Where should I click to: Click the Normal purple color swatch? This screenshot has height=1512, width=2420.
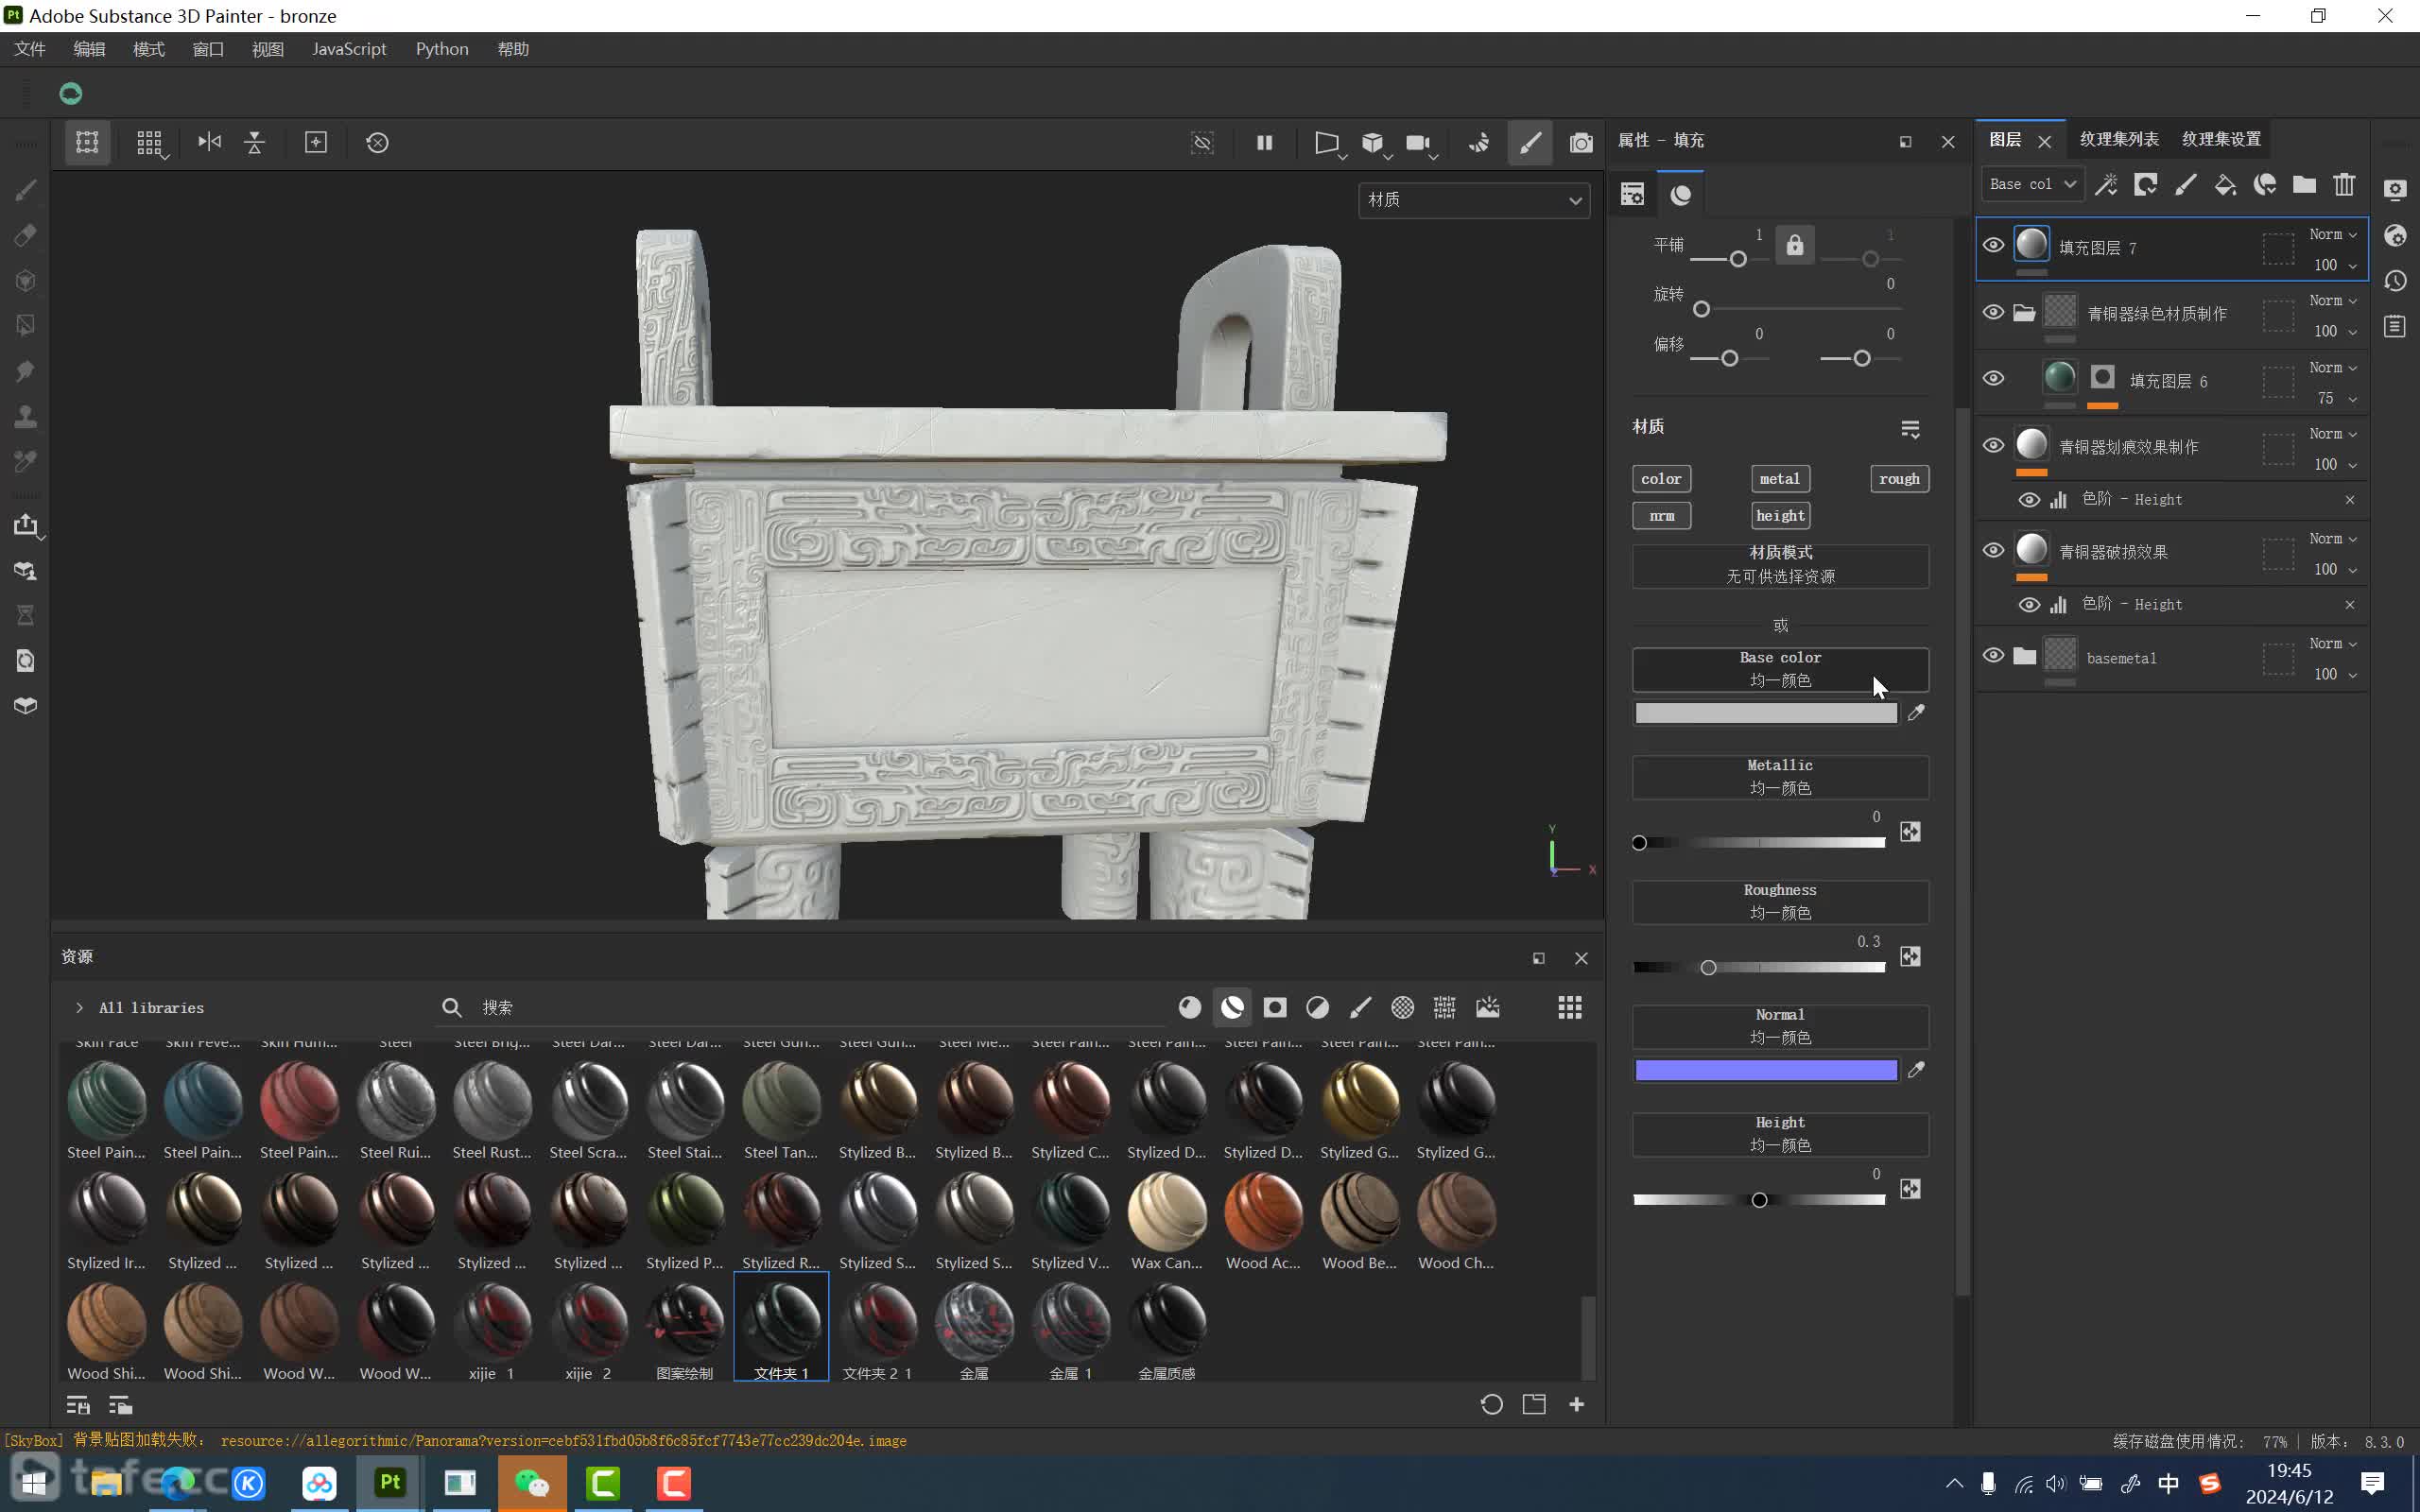(x=1766, y=1070)
